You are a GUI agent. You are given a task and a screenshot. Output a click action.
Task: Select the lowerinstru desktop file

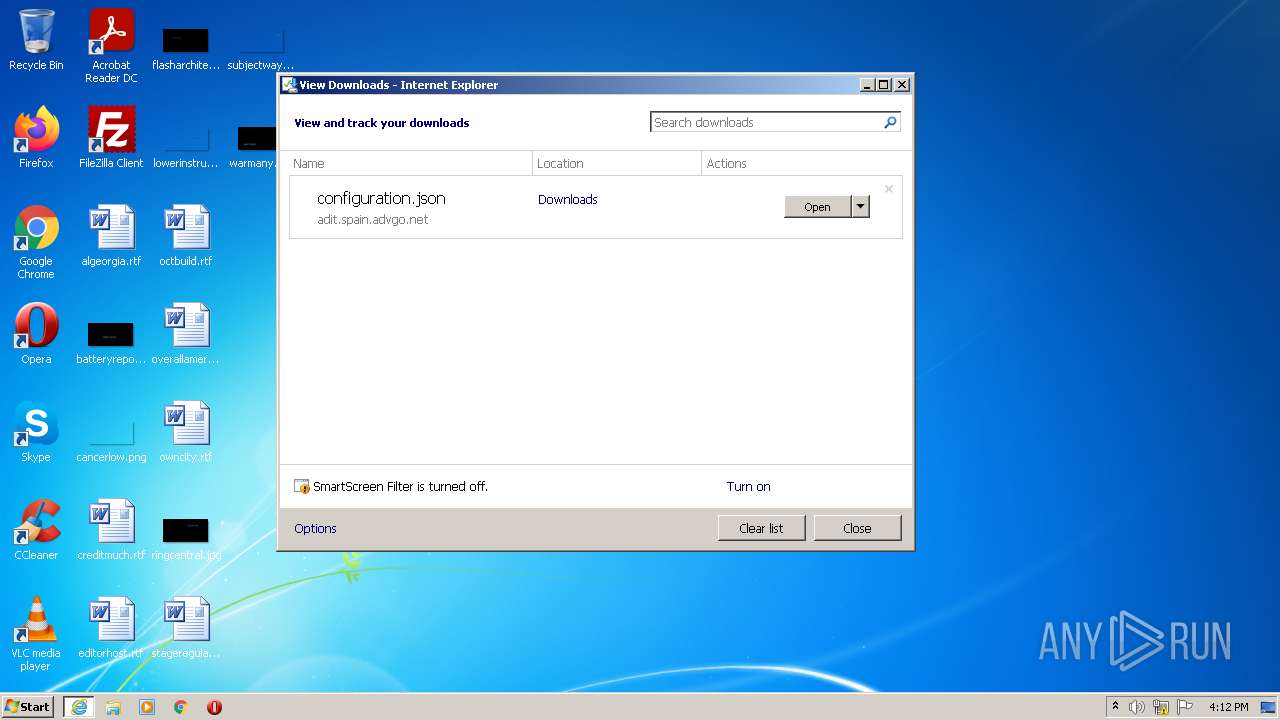click(x=185, y=146)
